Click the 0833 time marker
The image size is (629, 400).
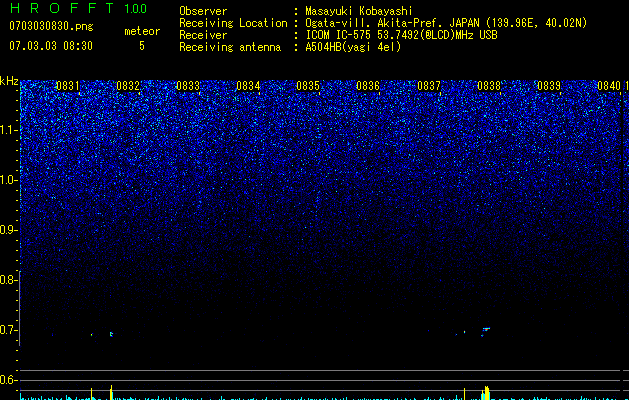pos(188,86)
